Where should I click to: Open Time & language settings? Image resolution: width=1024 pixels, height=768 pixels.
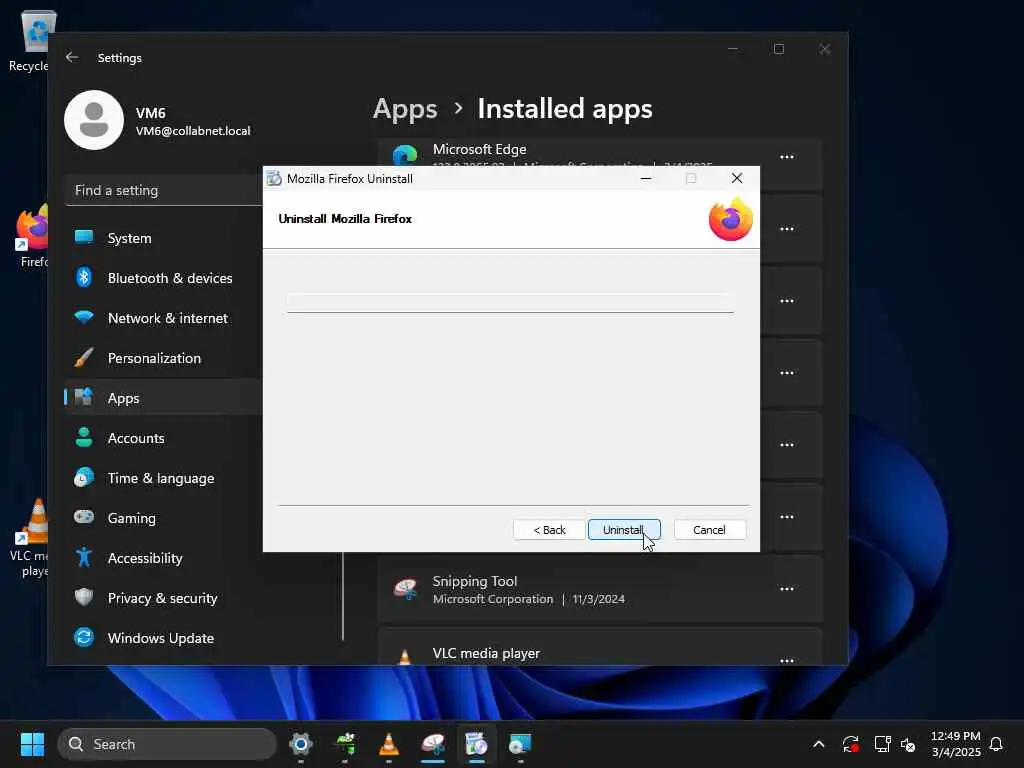(163, 478)
